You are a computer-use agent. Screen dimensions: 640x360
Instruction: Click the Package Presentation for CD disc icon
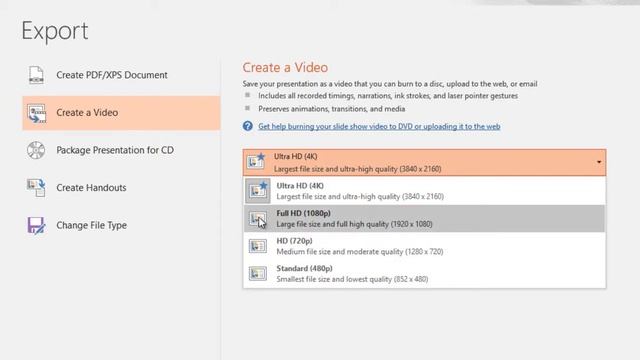point(36,150)
